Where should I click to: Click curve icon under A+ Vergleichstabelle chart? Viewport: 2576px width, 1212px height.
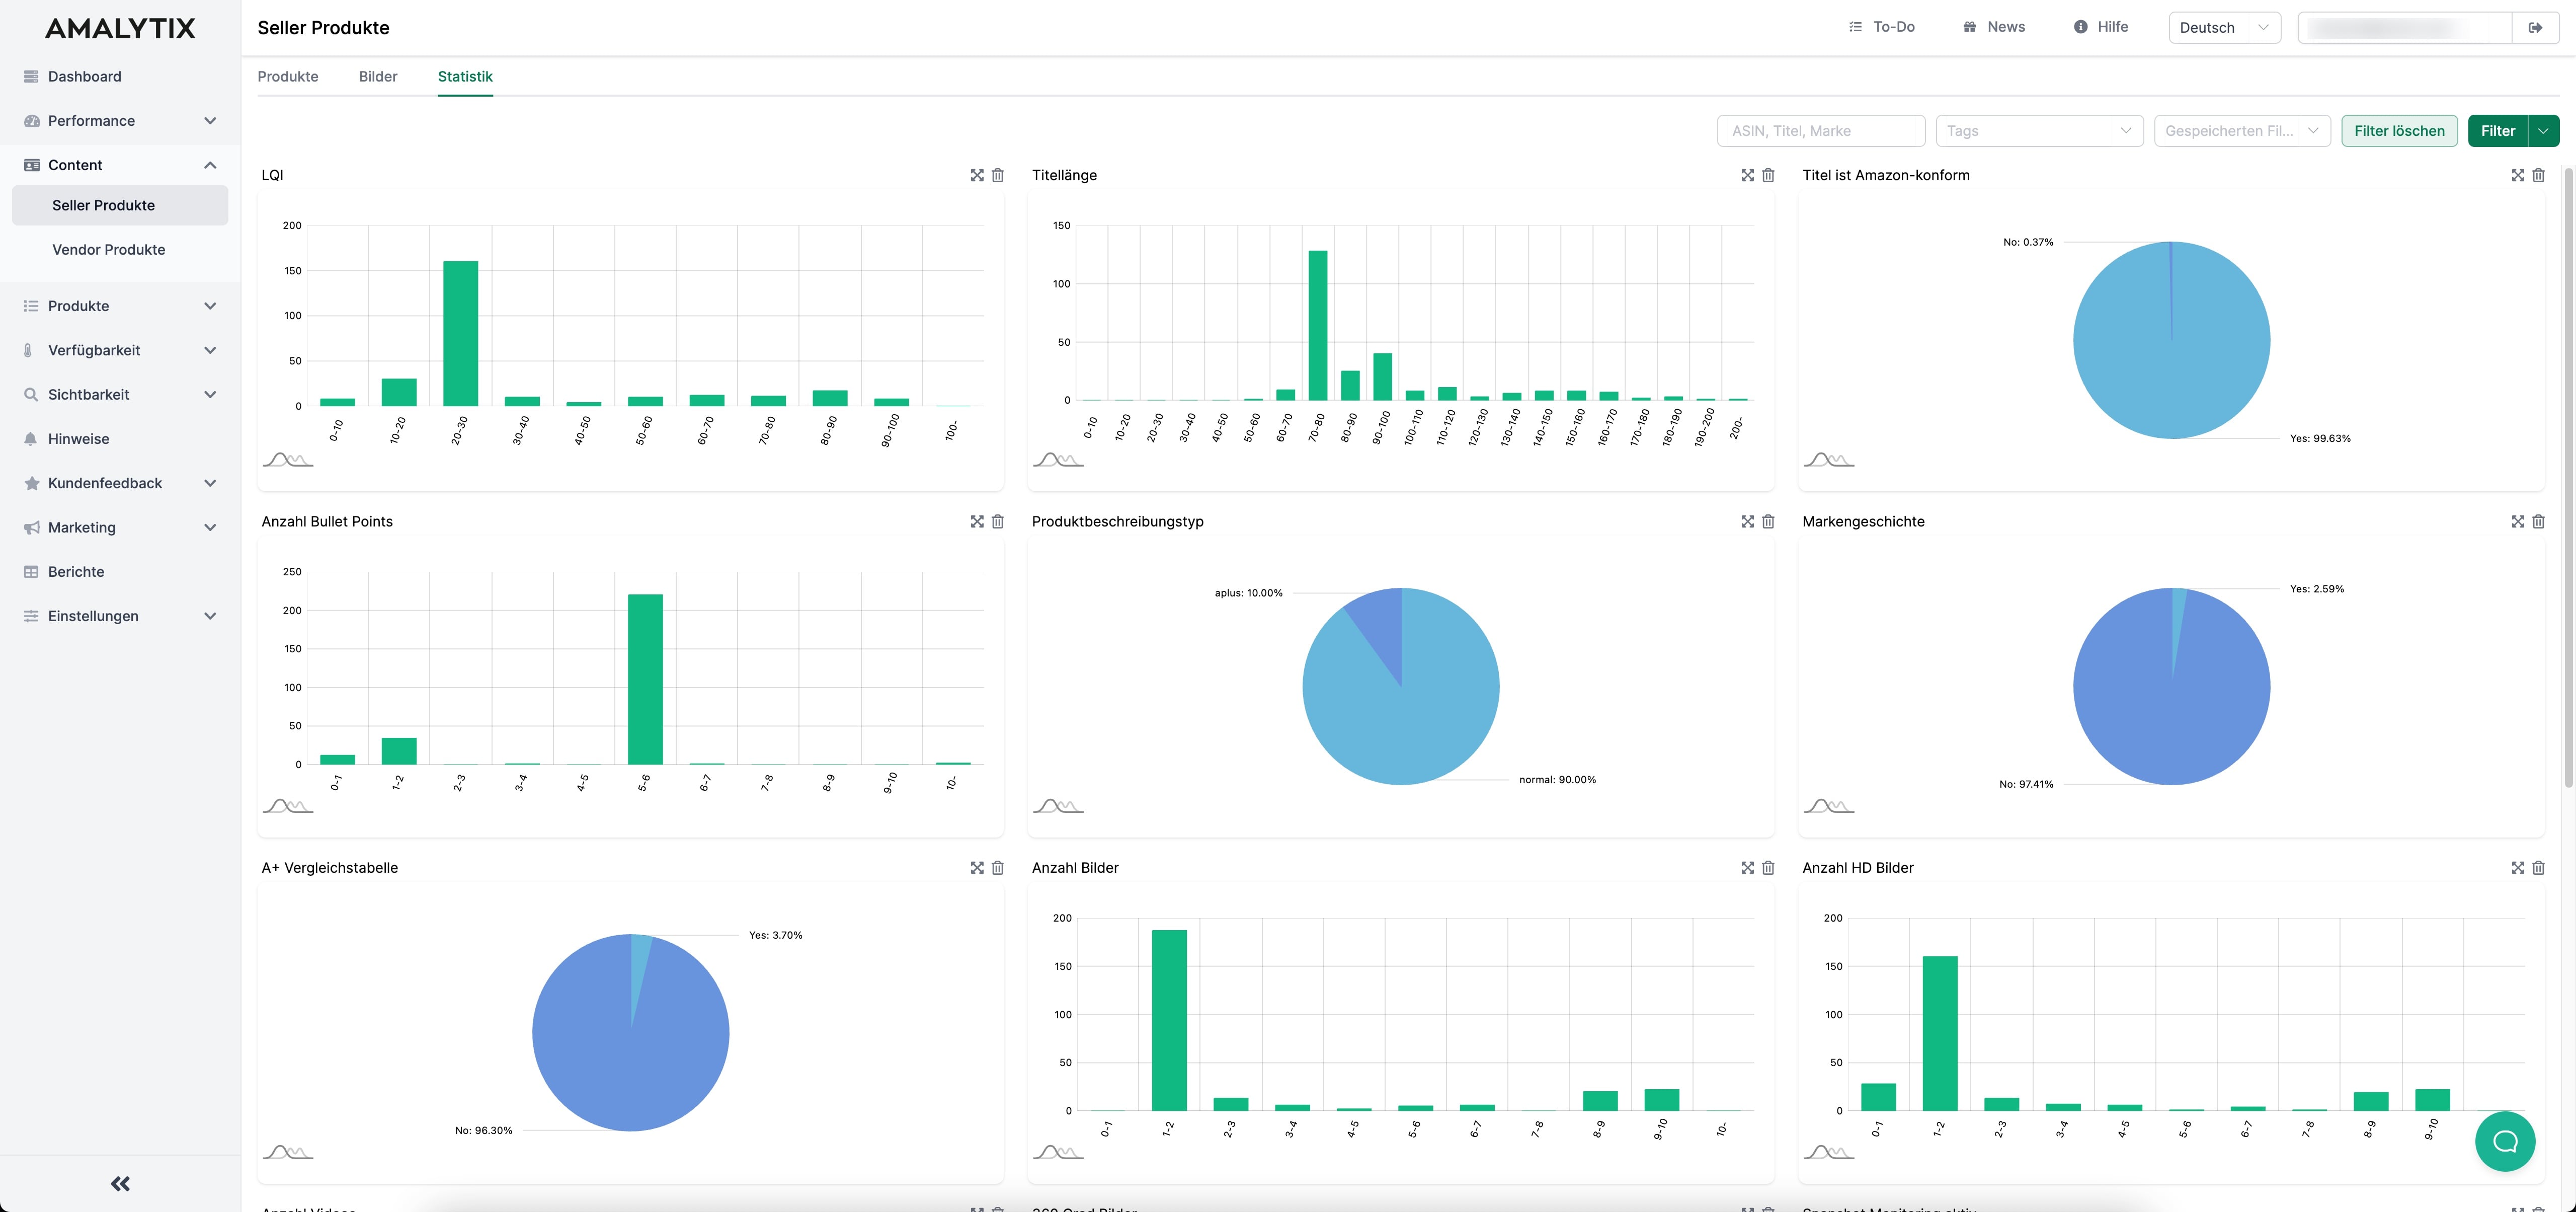click(288, 1152)
